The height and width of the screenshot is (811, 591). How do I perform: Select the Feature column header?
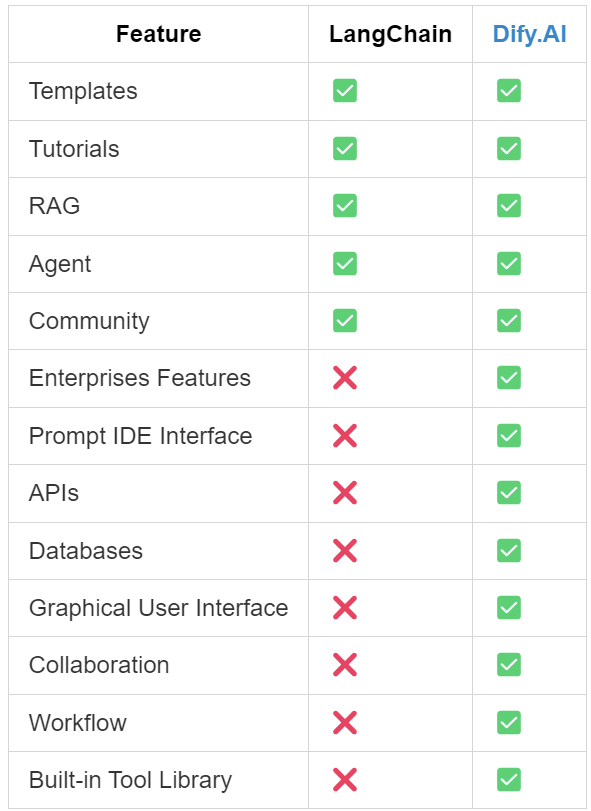(159, 34)
